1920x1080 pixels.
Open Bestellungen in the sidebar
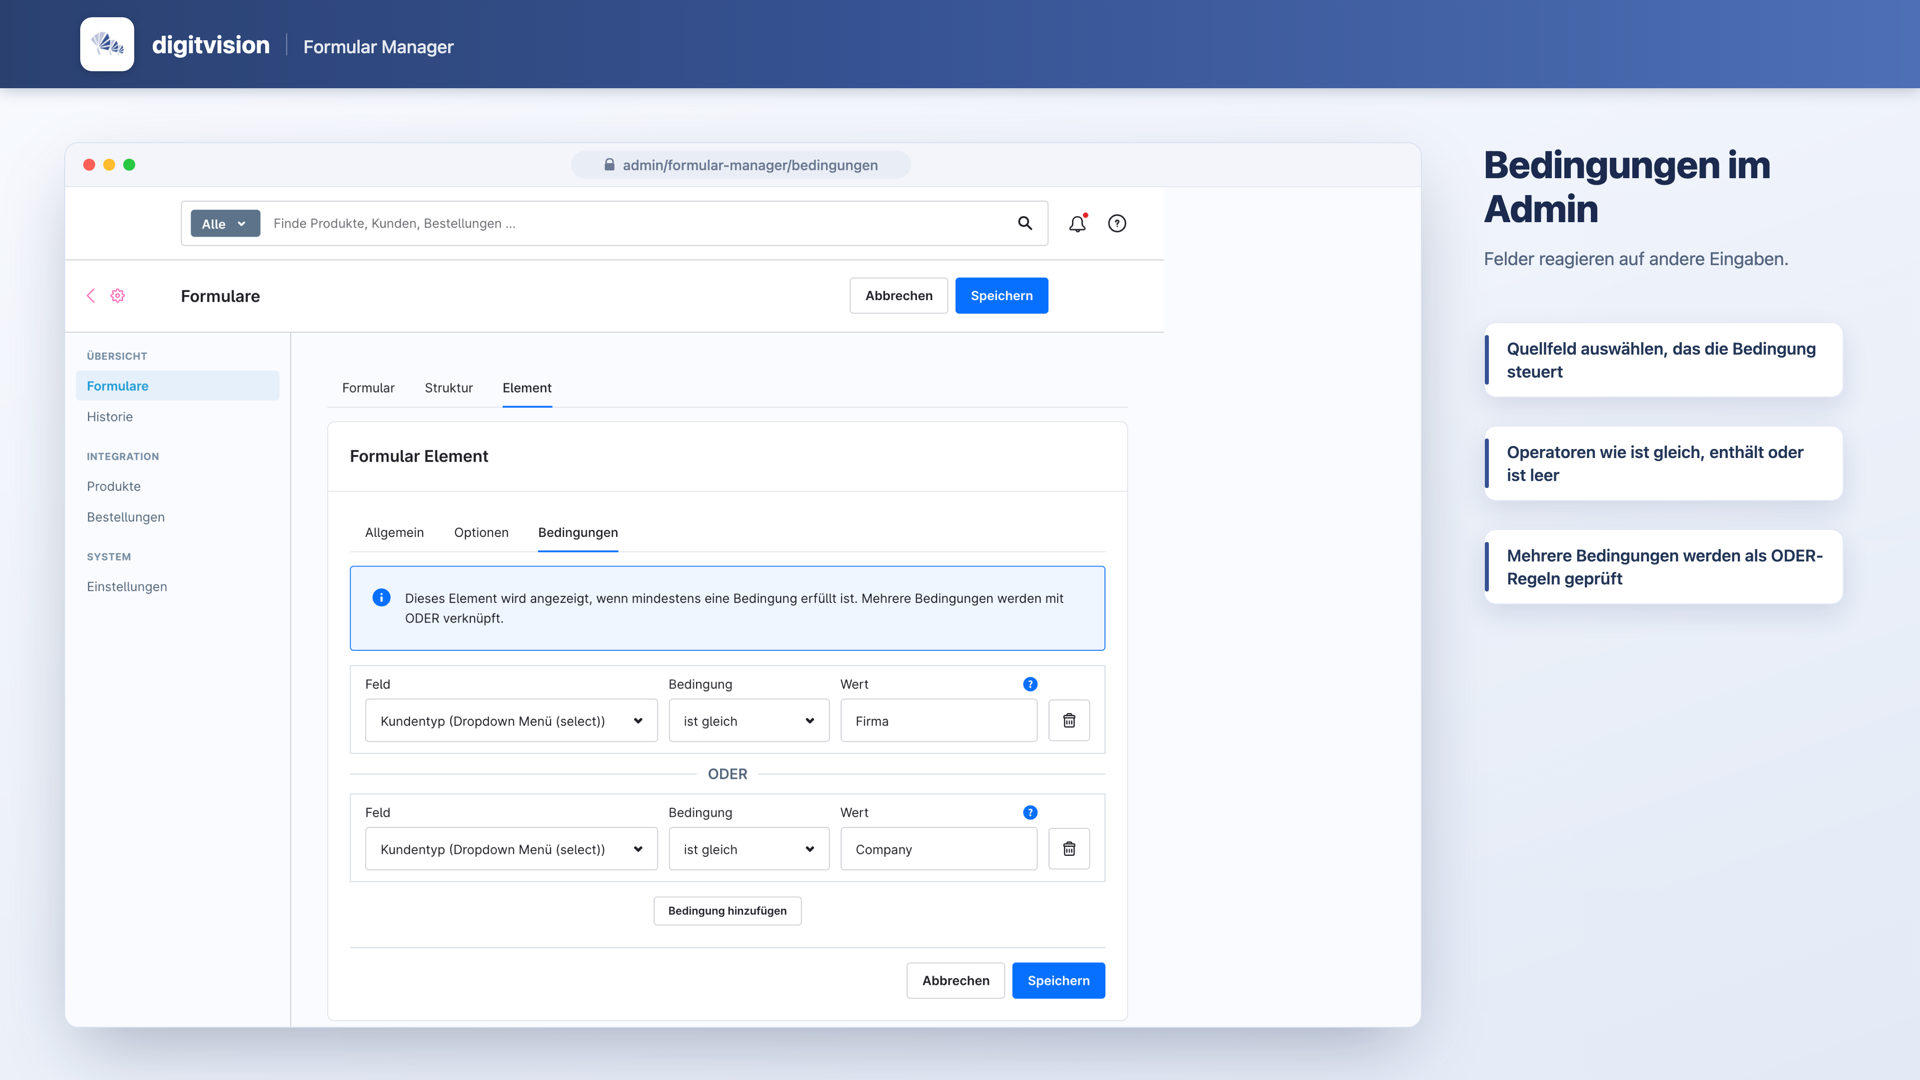coord(126,517)
